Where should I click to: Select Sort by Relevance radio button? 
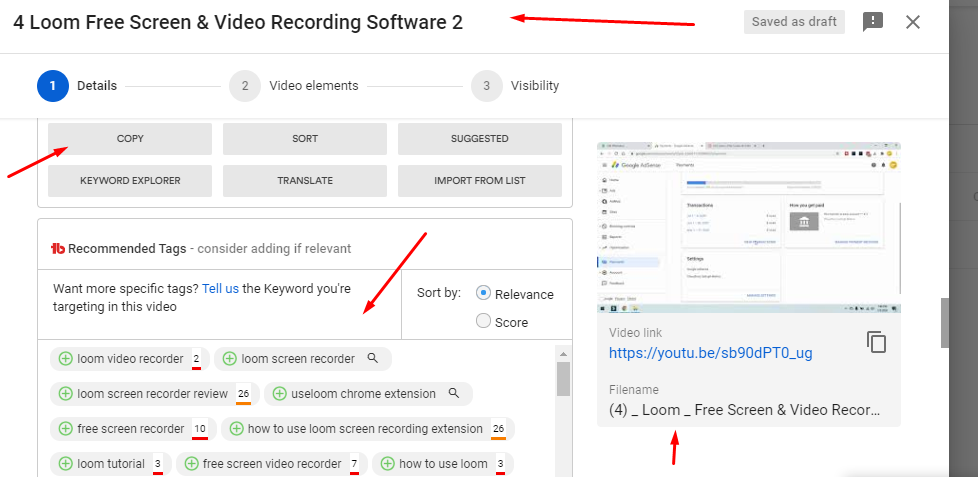pyautogui.click(x=483, y=293)
